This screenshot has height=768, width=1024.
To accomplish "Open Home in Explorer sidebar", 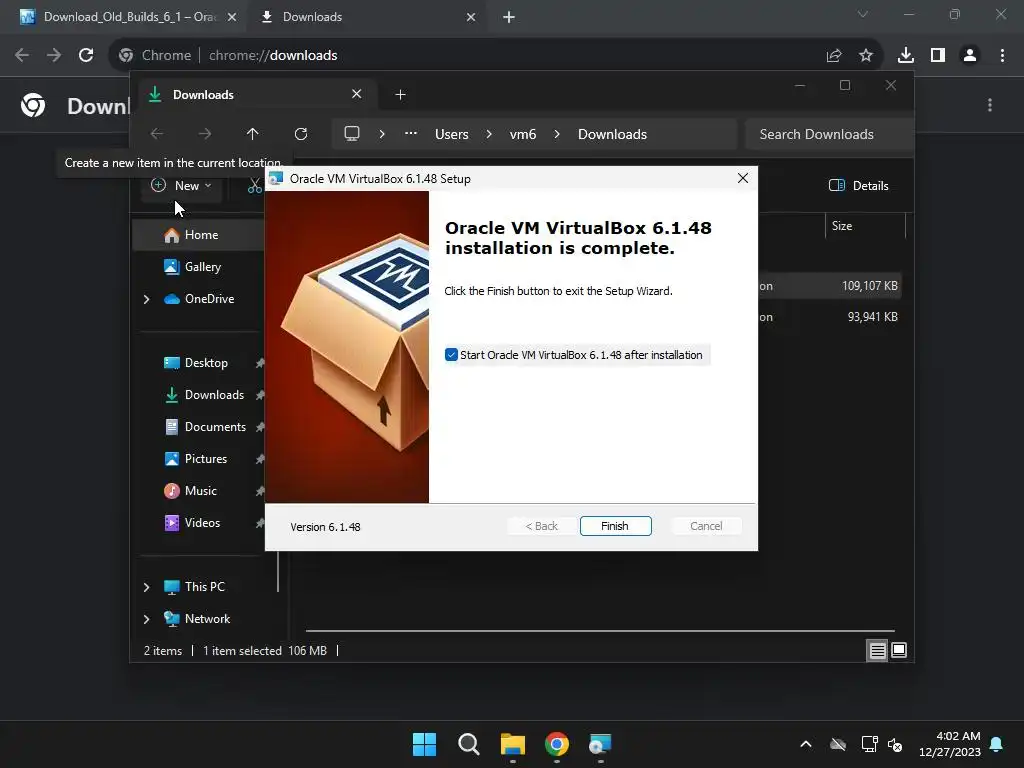I will pyautogui.click(x=200, y=235).
